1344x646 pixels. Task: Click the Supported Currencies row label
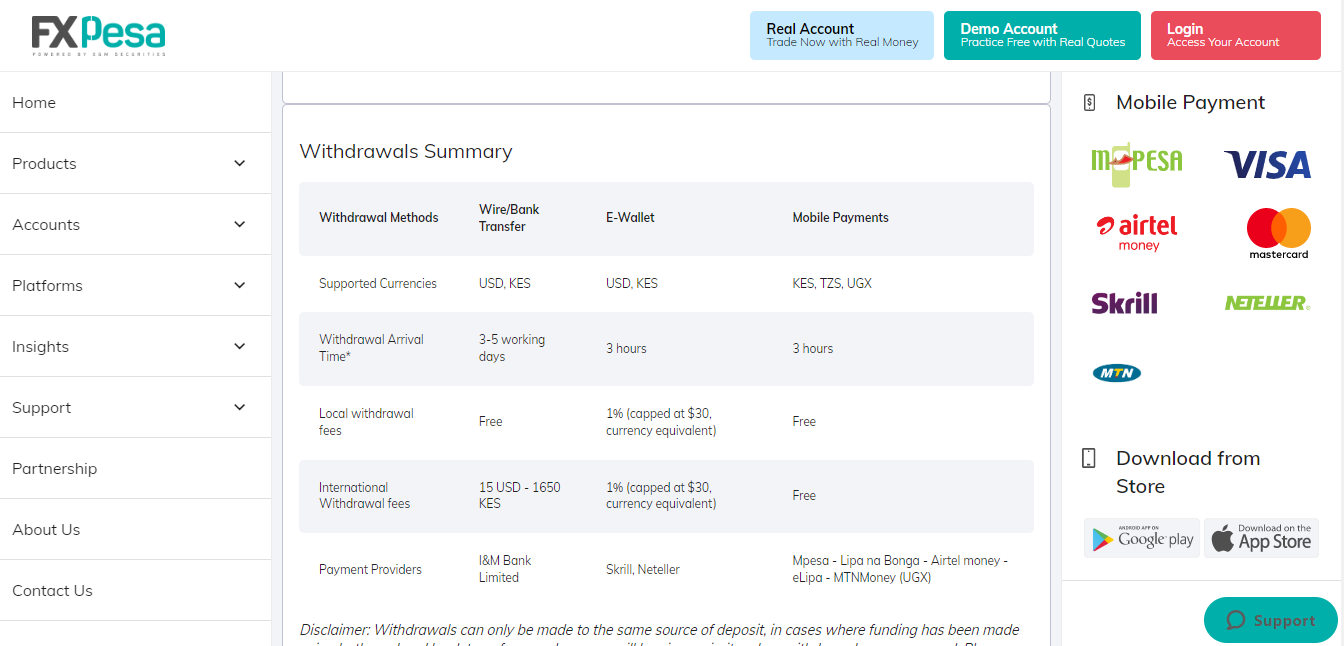378,283
